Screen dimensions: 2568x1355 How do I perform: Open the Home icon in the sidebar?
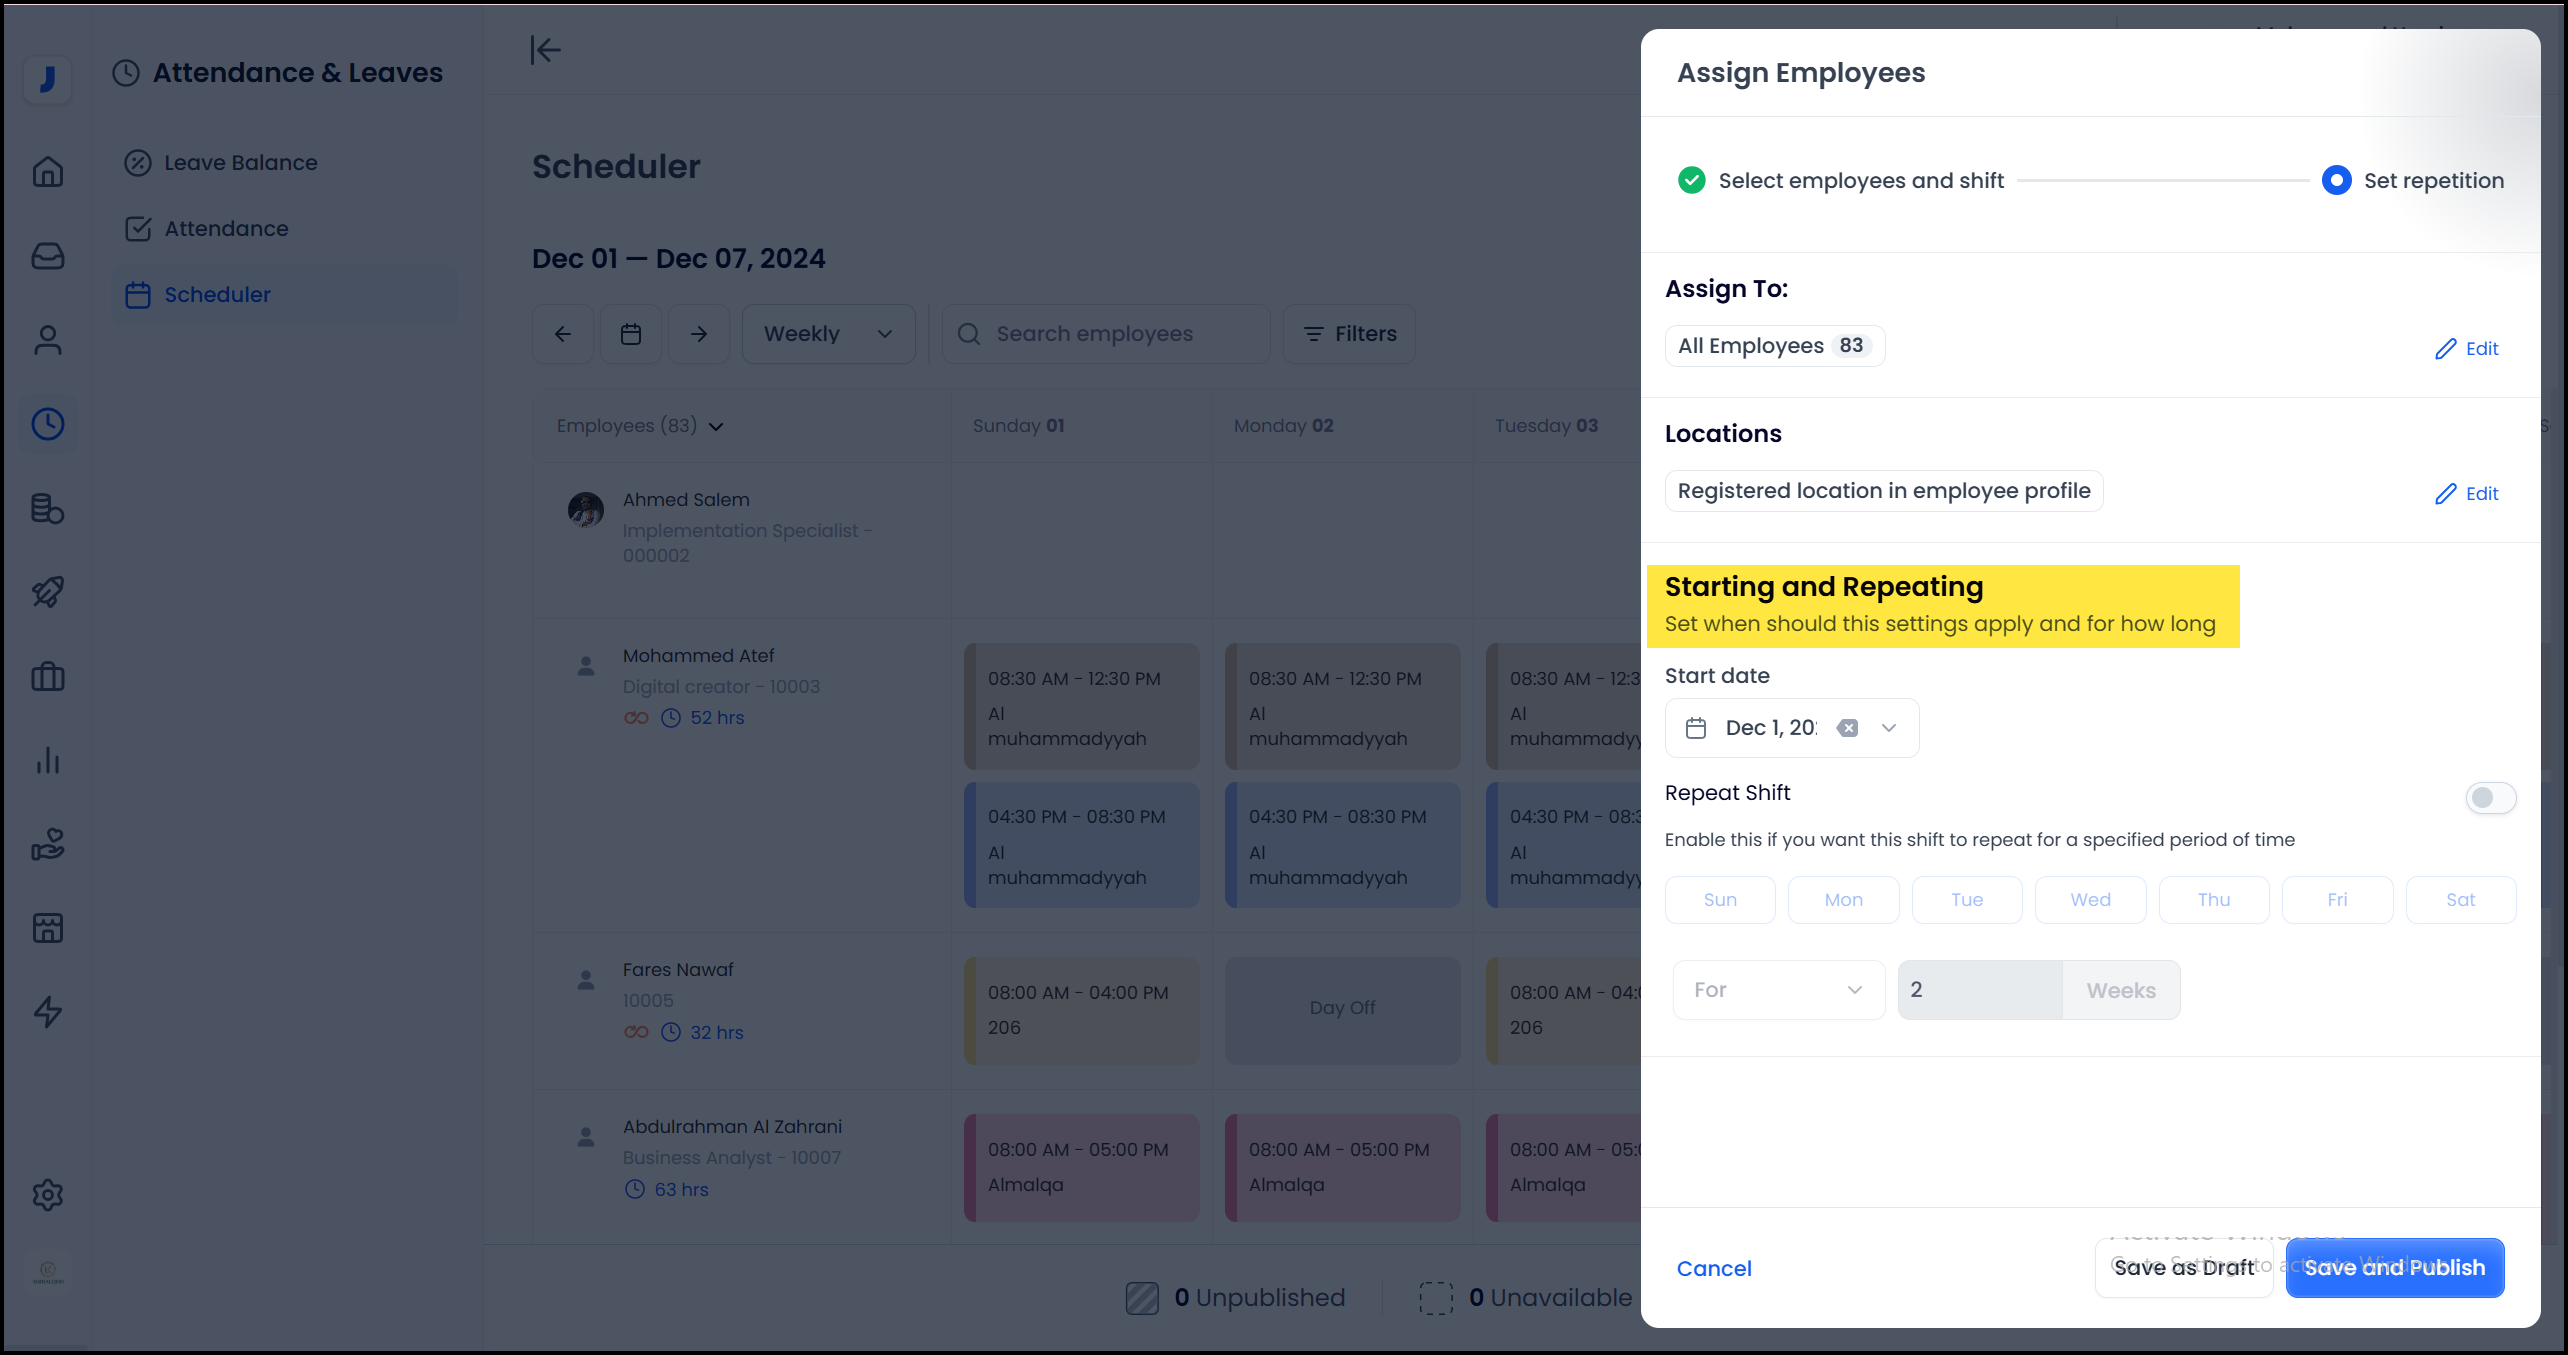click(47, 171)
